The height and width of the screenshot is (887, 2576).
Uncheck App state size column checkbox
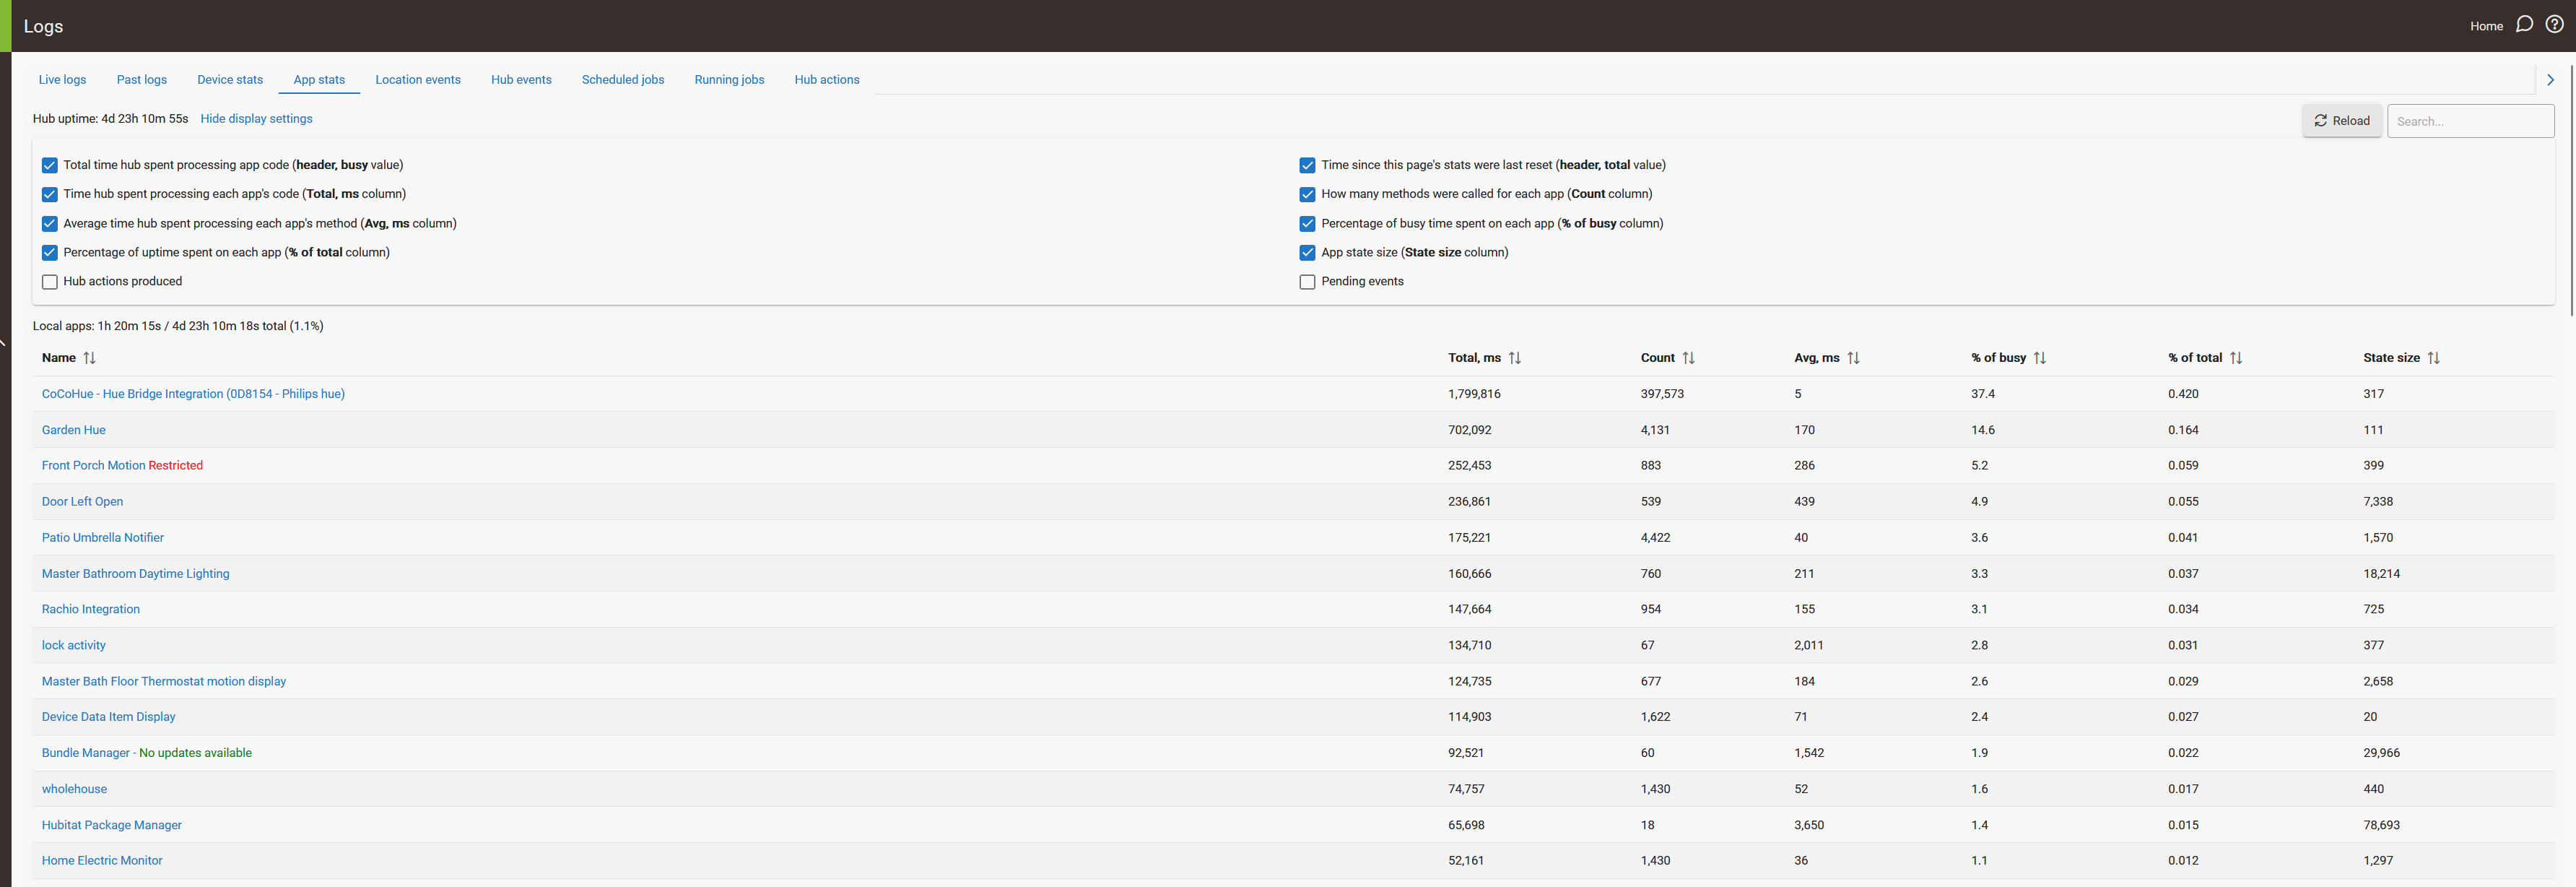click(x=1307, y=253)
